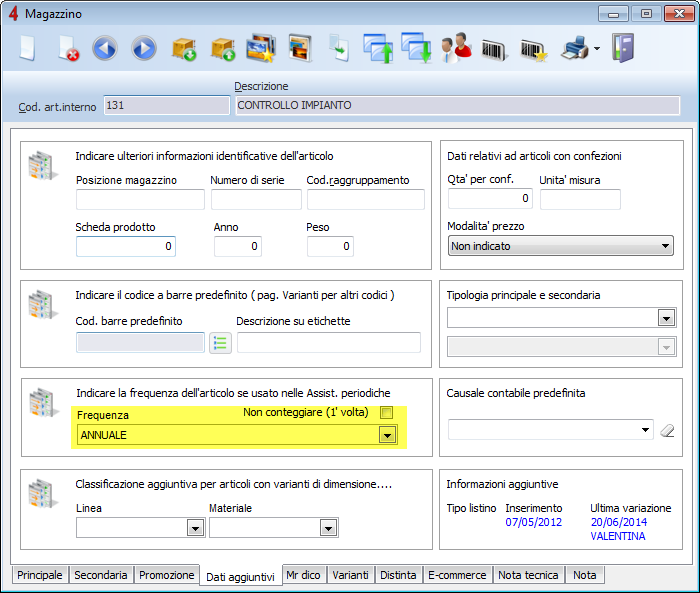
Task: Click the Anno field
Action: click(238, 246)
